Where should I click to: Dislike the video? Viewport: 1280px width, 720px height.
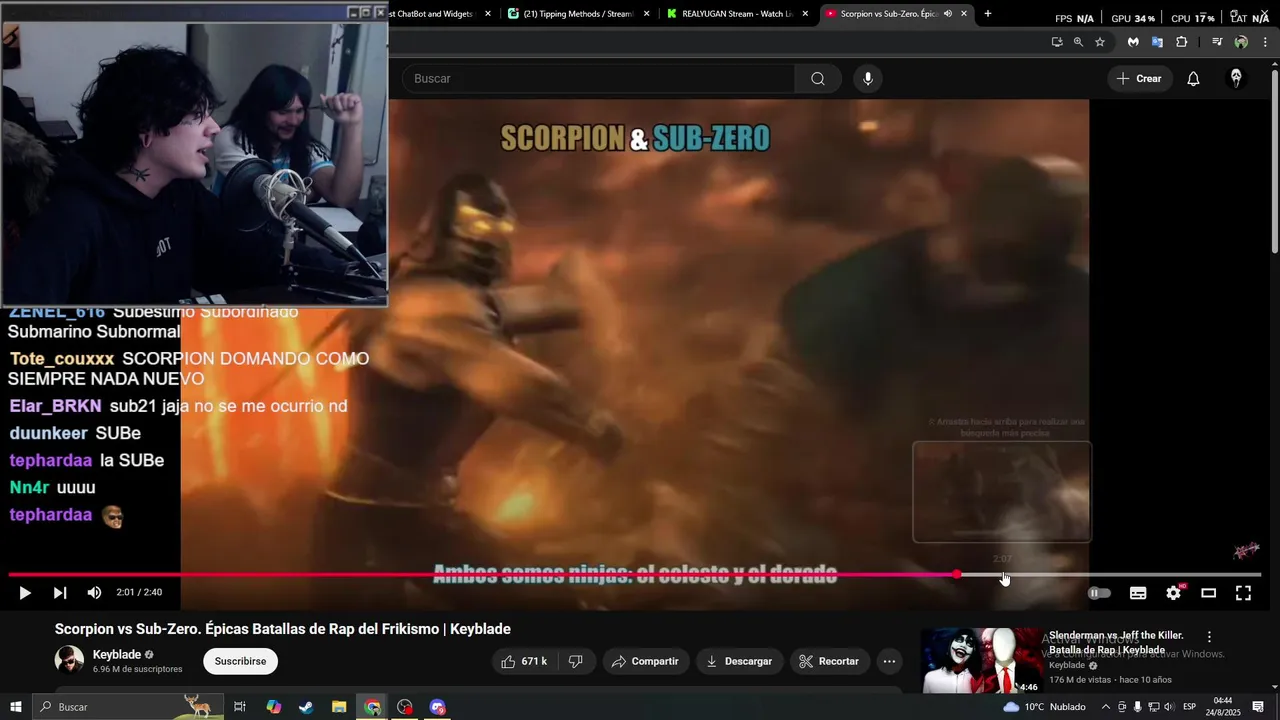point(576,661)
